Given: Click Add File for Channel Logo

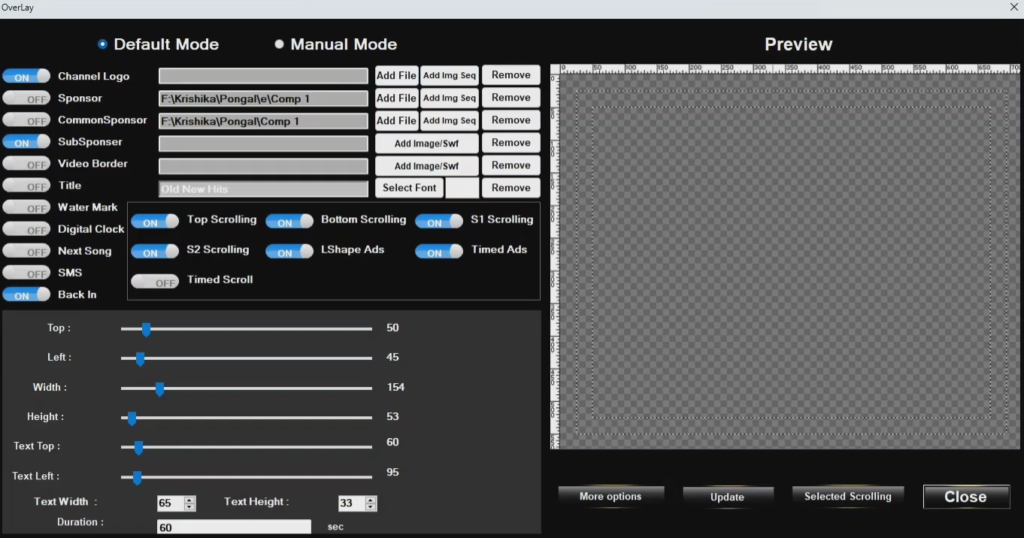Looking at the screenshot, I should 396,75.
